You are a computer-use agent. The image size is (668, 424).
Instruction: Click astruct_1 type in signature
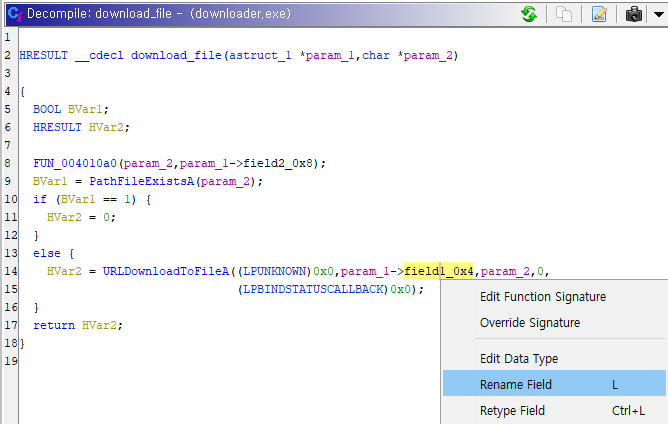click(260, 55)
